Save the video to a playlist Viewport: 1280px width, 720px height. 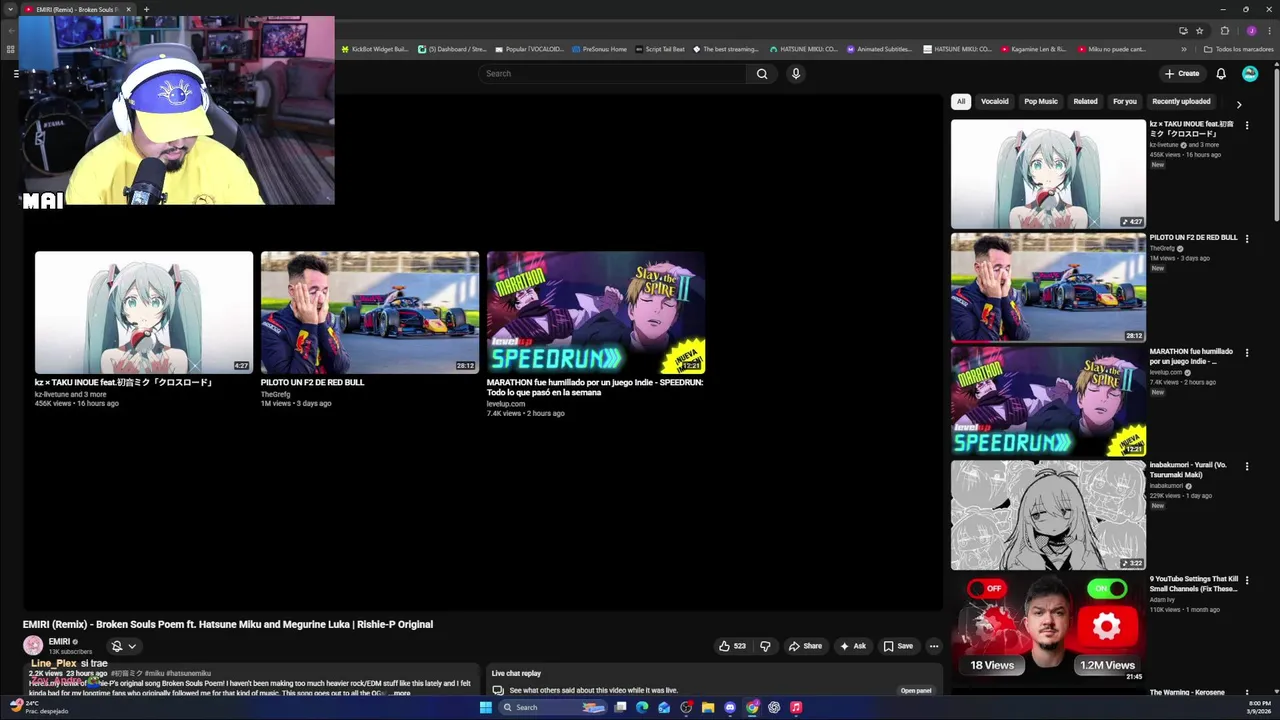[x=898, y=646]
